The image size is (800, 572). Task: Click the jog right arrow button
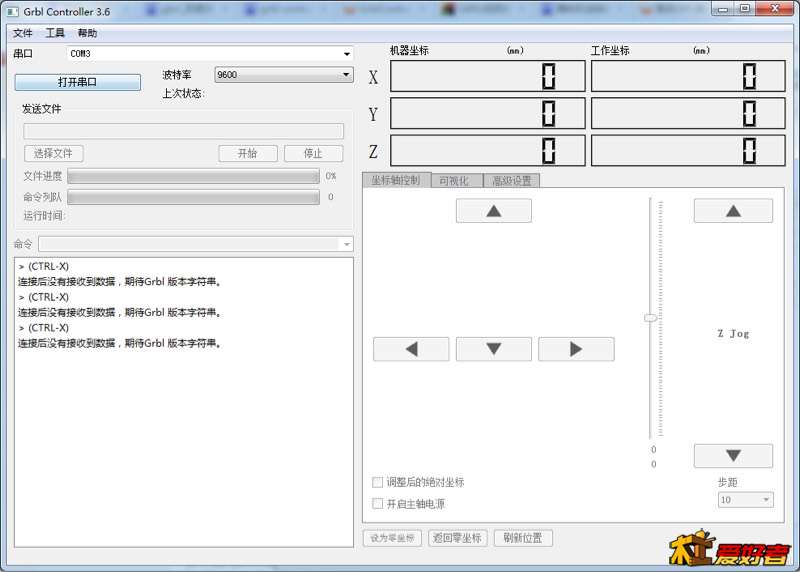point(576,349)
